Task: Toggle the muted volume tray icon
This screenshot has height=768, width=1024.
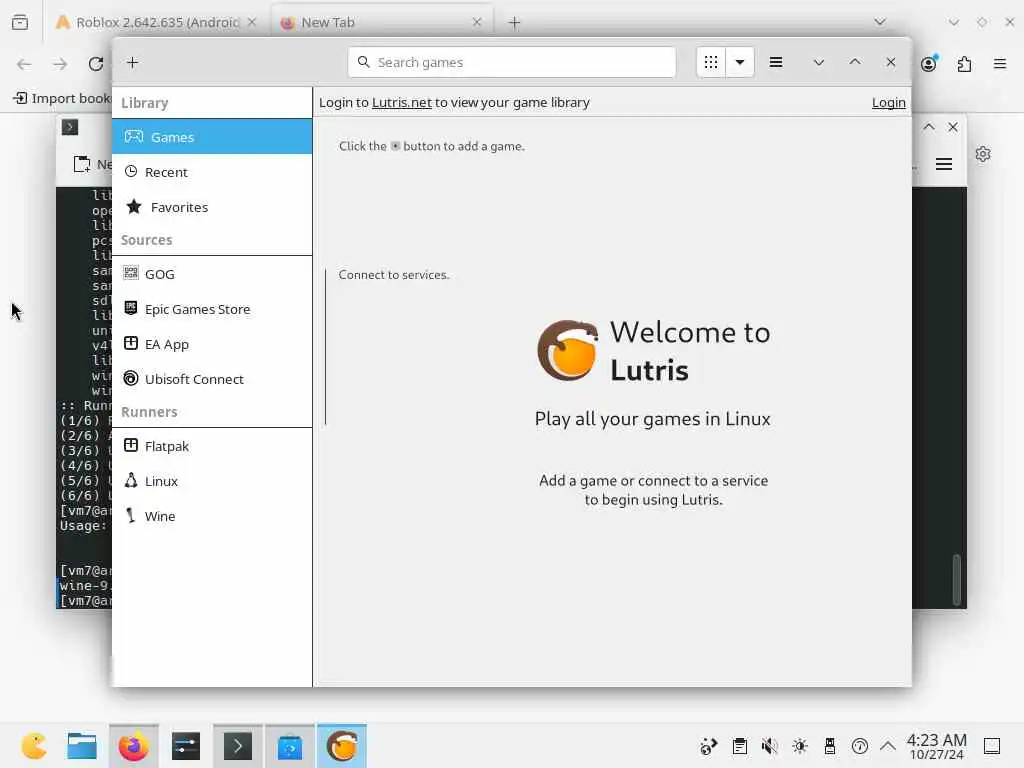Action: 769,746
